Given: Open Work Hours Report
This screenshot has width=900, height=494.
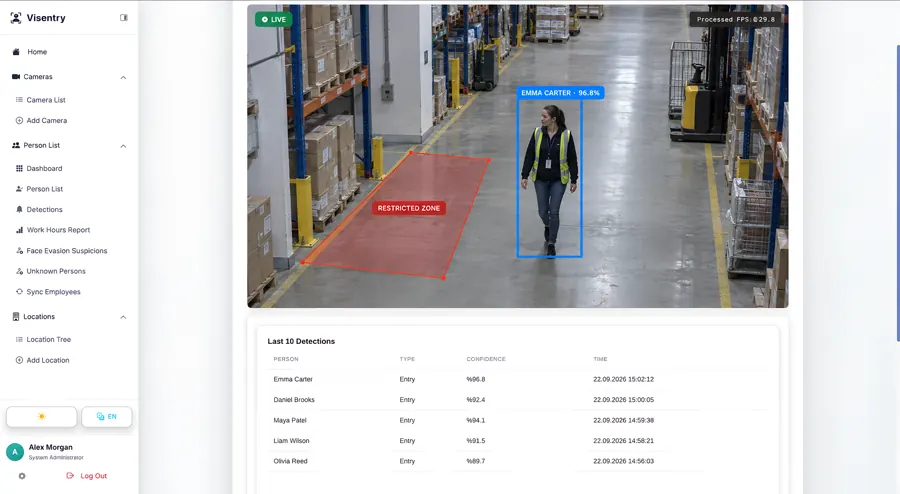Looking at the screenshot, I should (x=59, y=230).
